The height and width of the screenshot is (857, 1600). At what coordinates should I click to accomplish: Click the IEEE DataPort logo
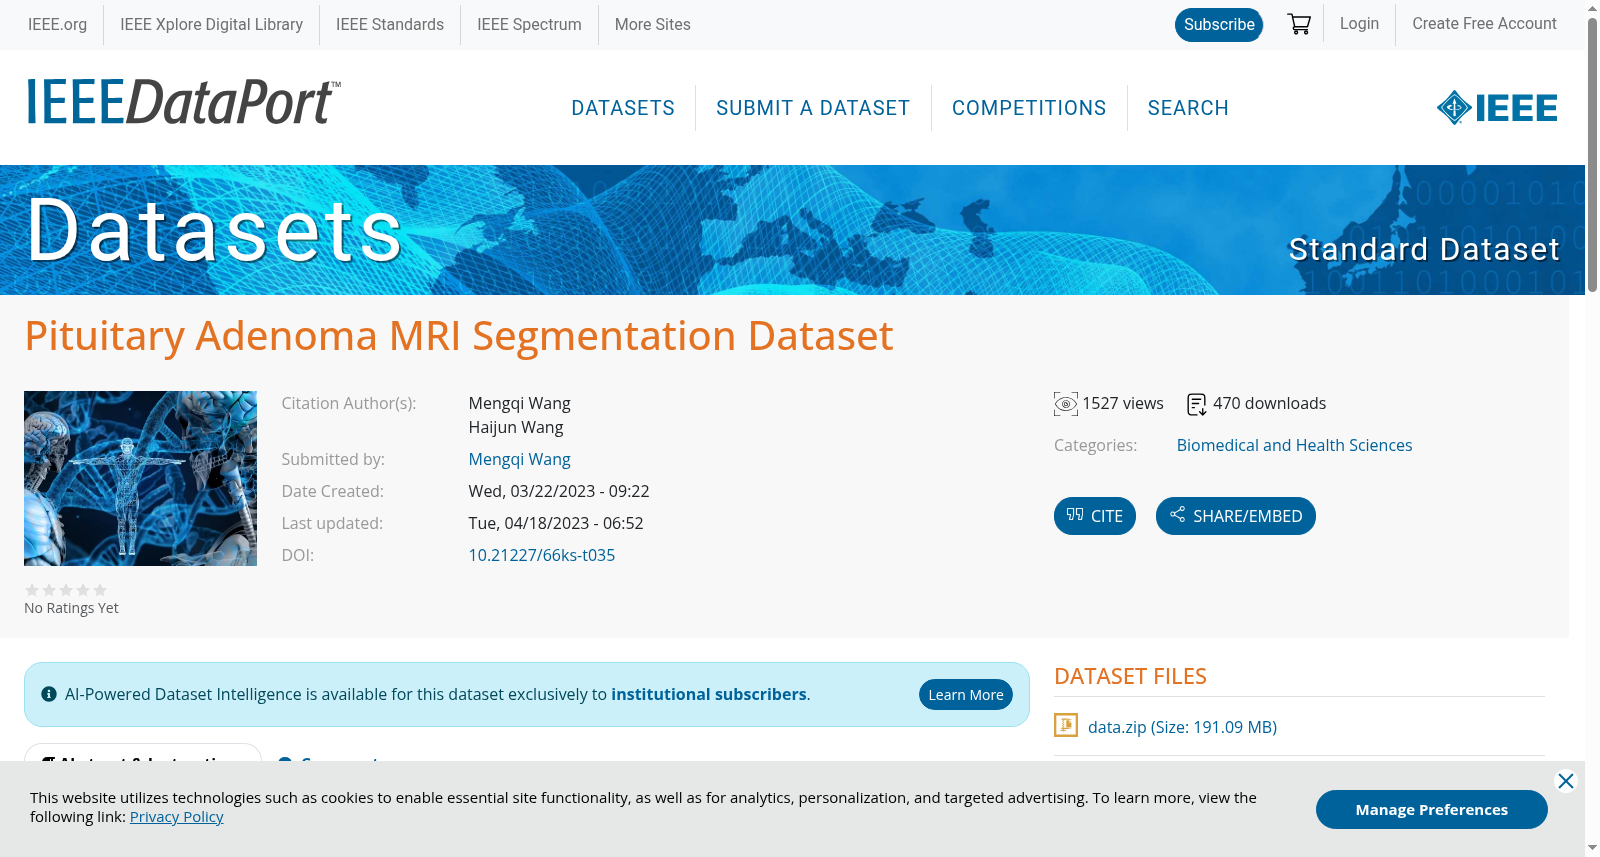(x=183, y=102)
